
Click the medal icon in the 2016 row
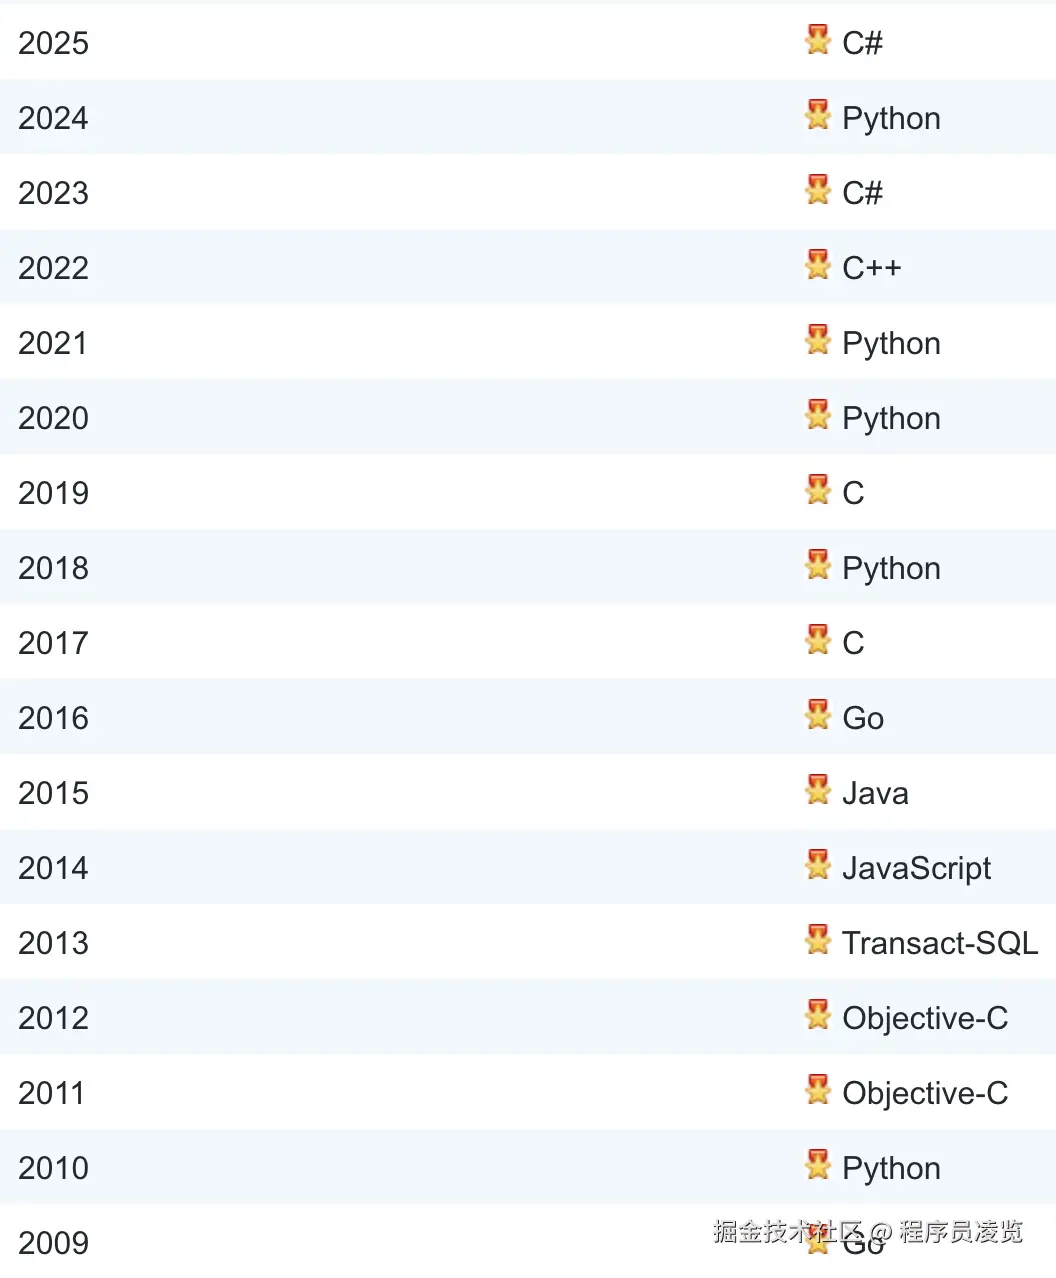pos(818,715)
